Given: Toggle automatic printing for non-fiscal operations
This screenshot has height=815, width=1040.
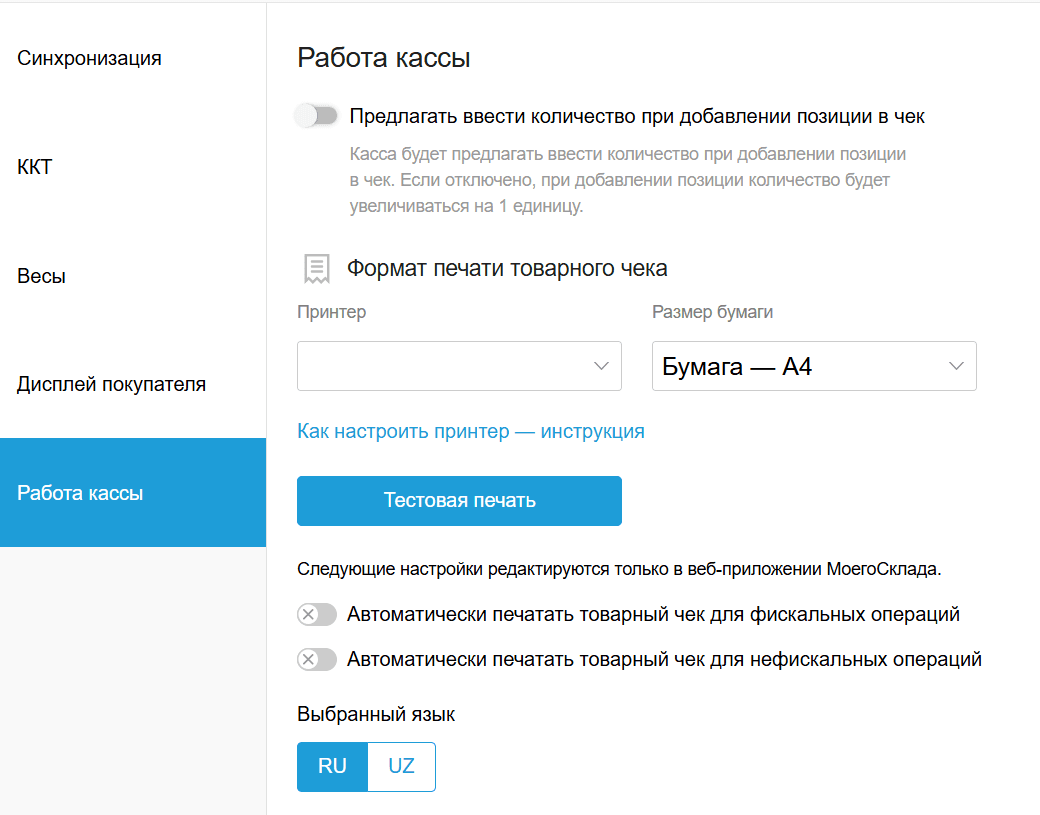Looking at the screenshot, I should [316, 659].
